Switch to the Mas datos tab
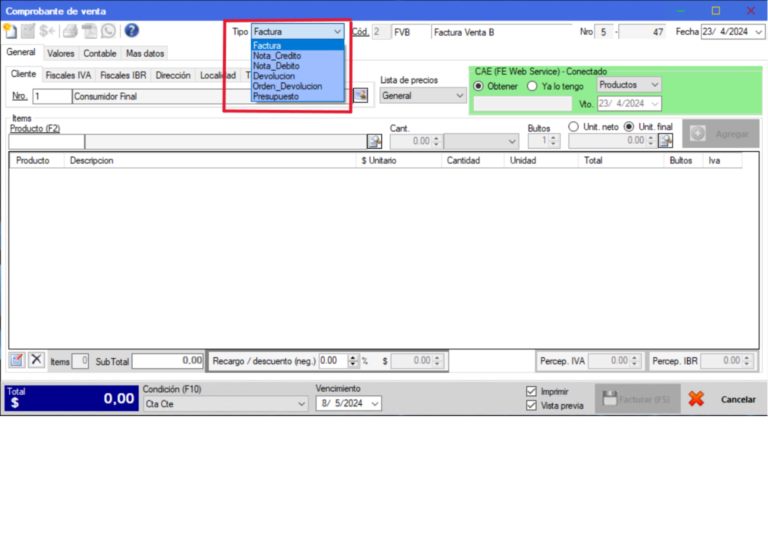This screenshot has width=768, height=545. (x=145, y=53)
